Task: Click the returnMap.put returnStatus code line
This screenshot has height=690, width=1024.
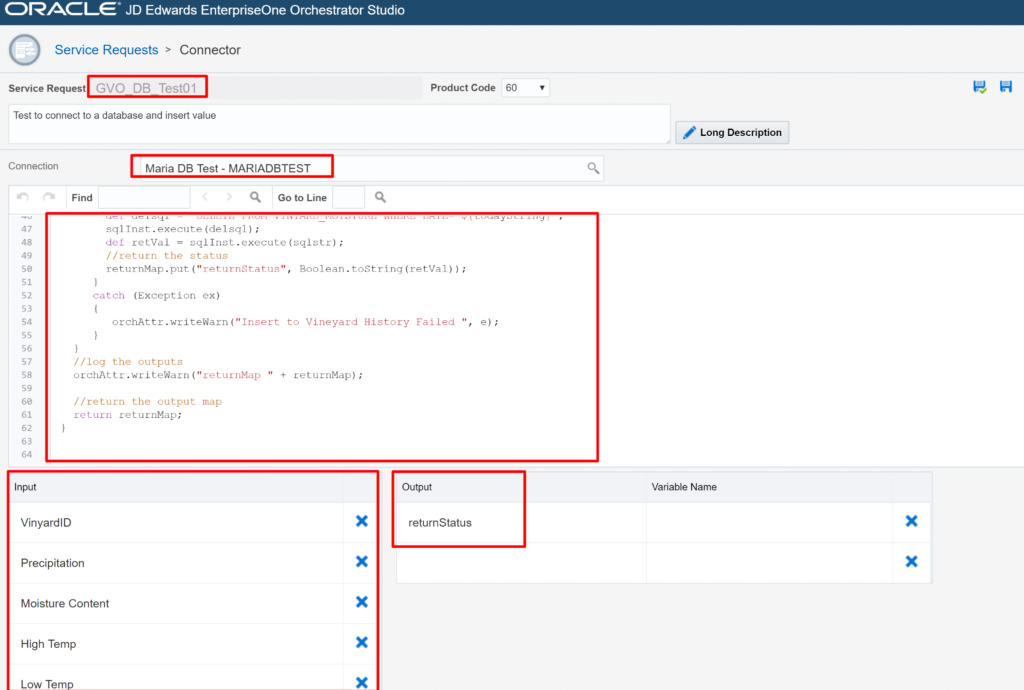Action: (x=286, y=268)
